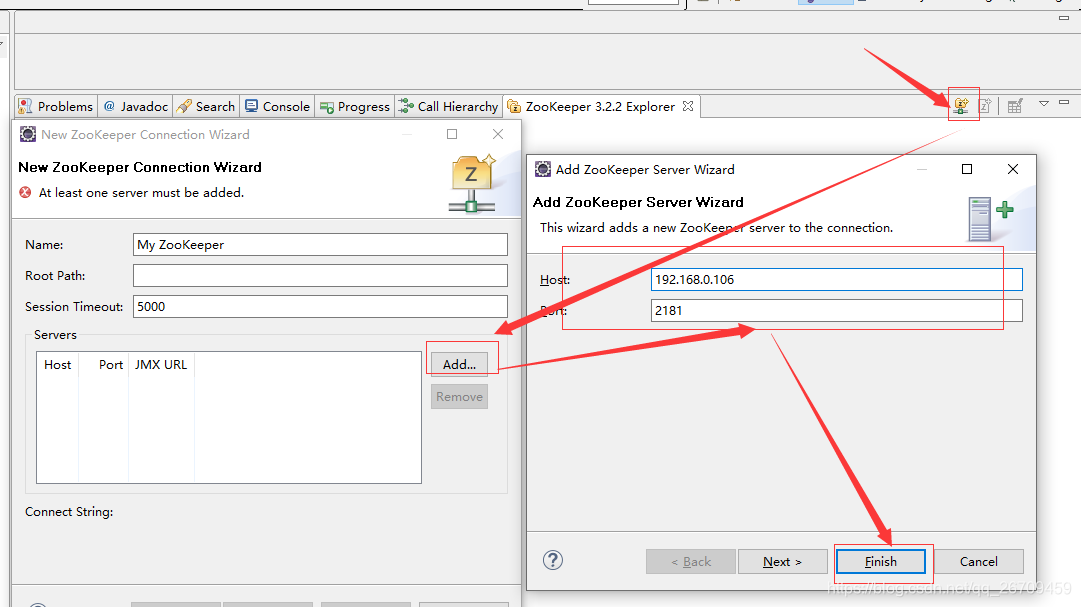Click Add... in the Servers group
This screenshot has height=607, width=1081.
(x=459, y=364)
